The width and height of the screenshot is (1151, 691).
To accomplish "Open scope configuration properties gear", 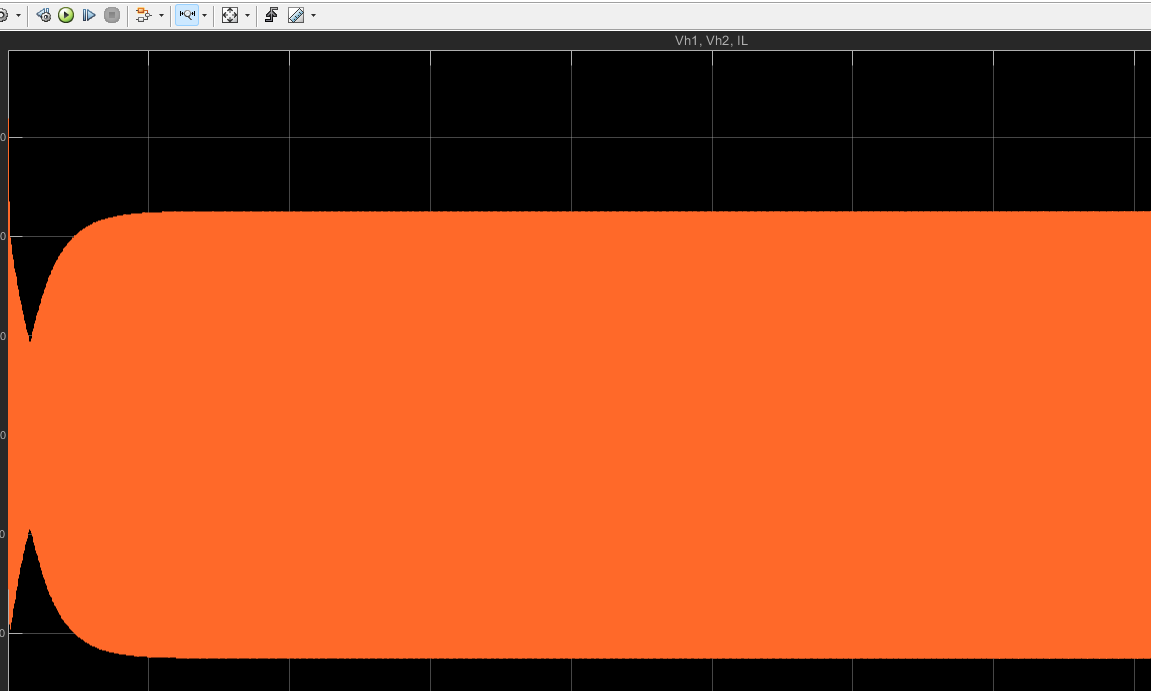I will click(3, 15).
